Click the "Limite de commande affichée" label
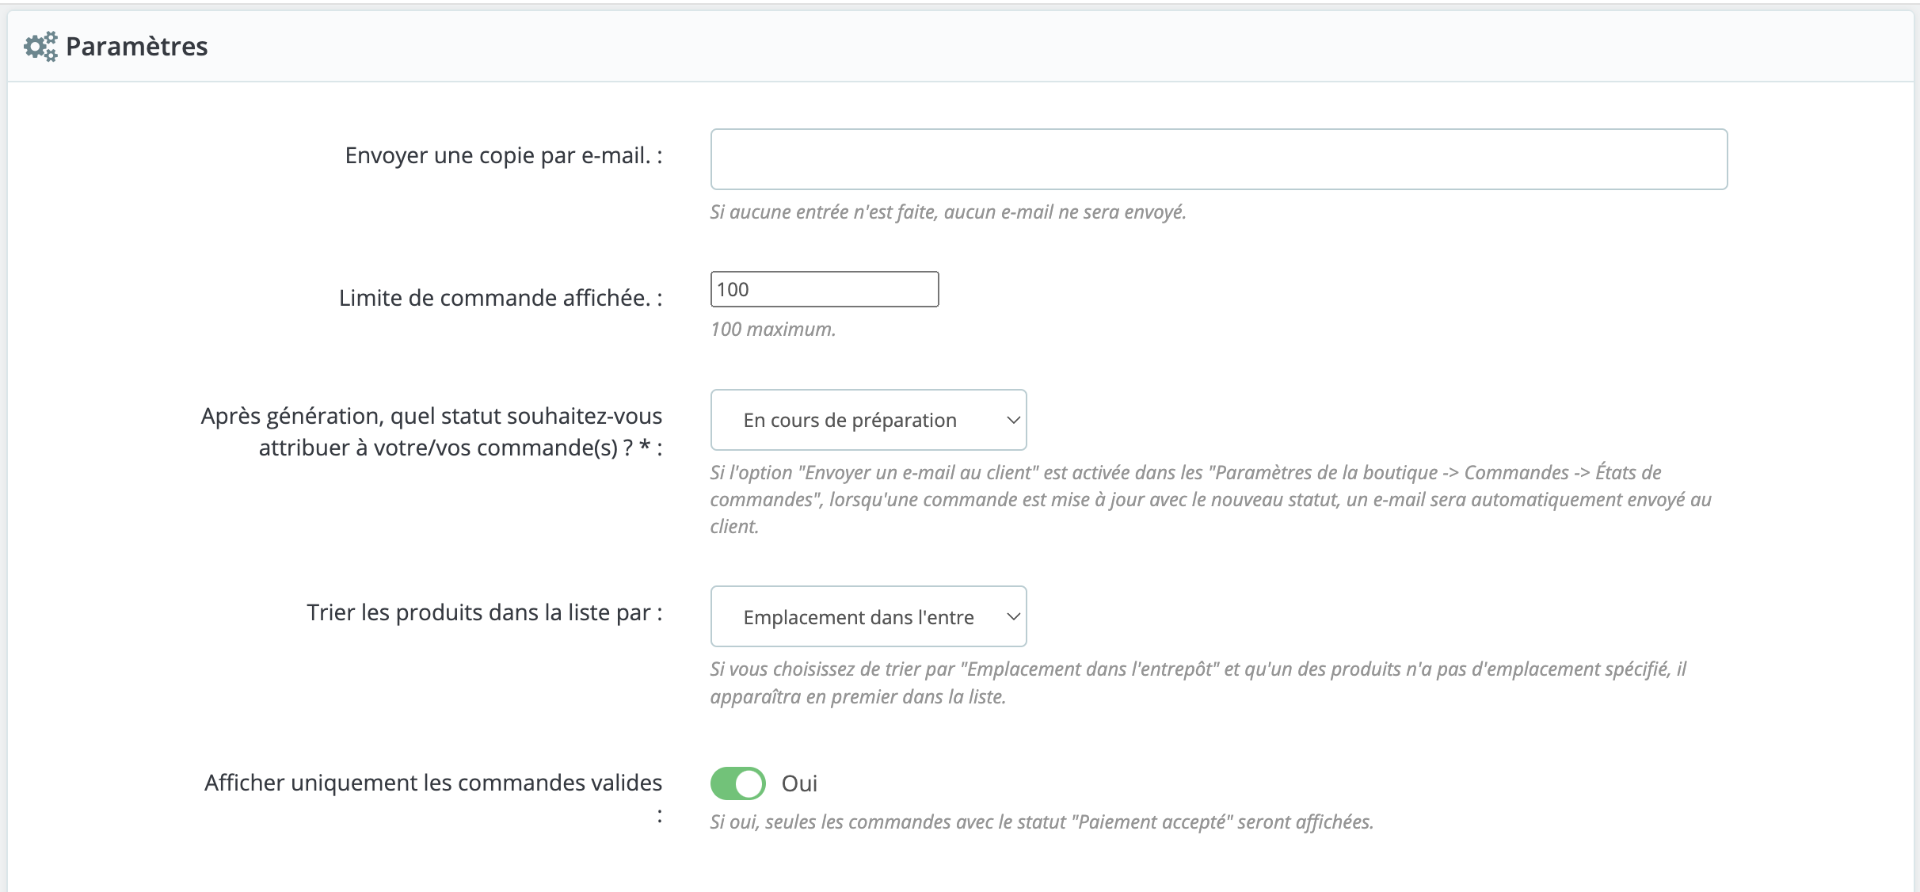1920x892 pixels. 500,298
